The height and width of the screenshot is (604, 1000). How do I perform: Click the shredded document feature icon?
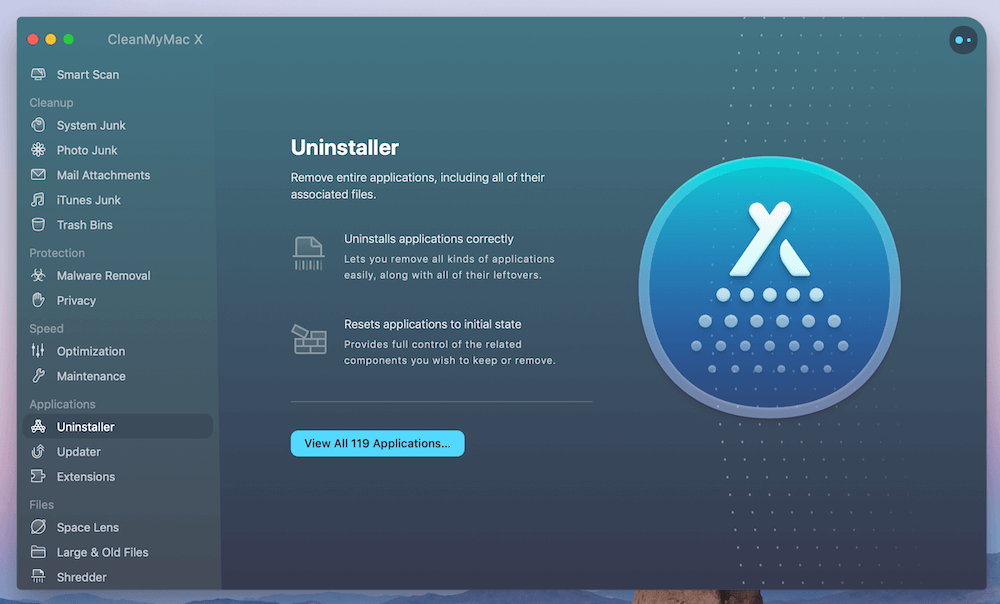[x=309, y=253]
